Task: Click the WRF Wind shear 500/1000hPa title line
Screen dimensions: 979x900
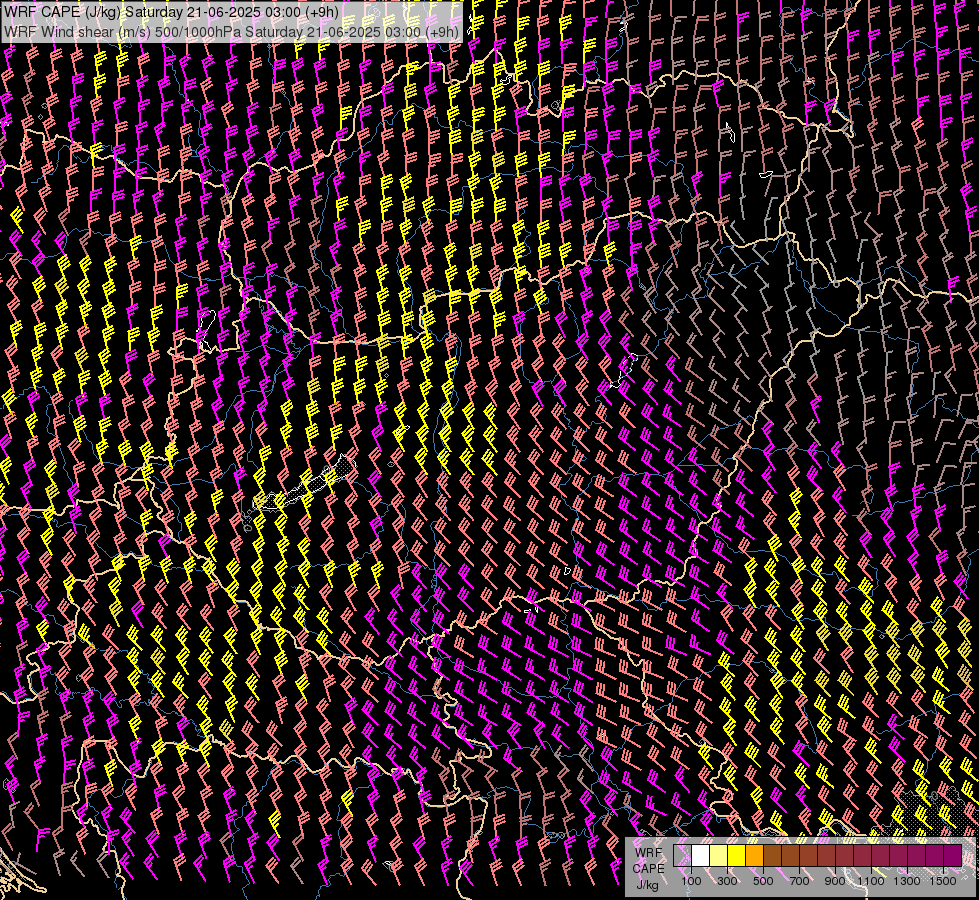Action: (232, 32)
